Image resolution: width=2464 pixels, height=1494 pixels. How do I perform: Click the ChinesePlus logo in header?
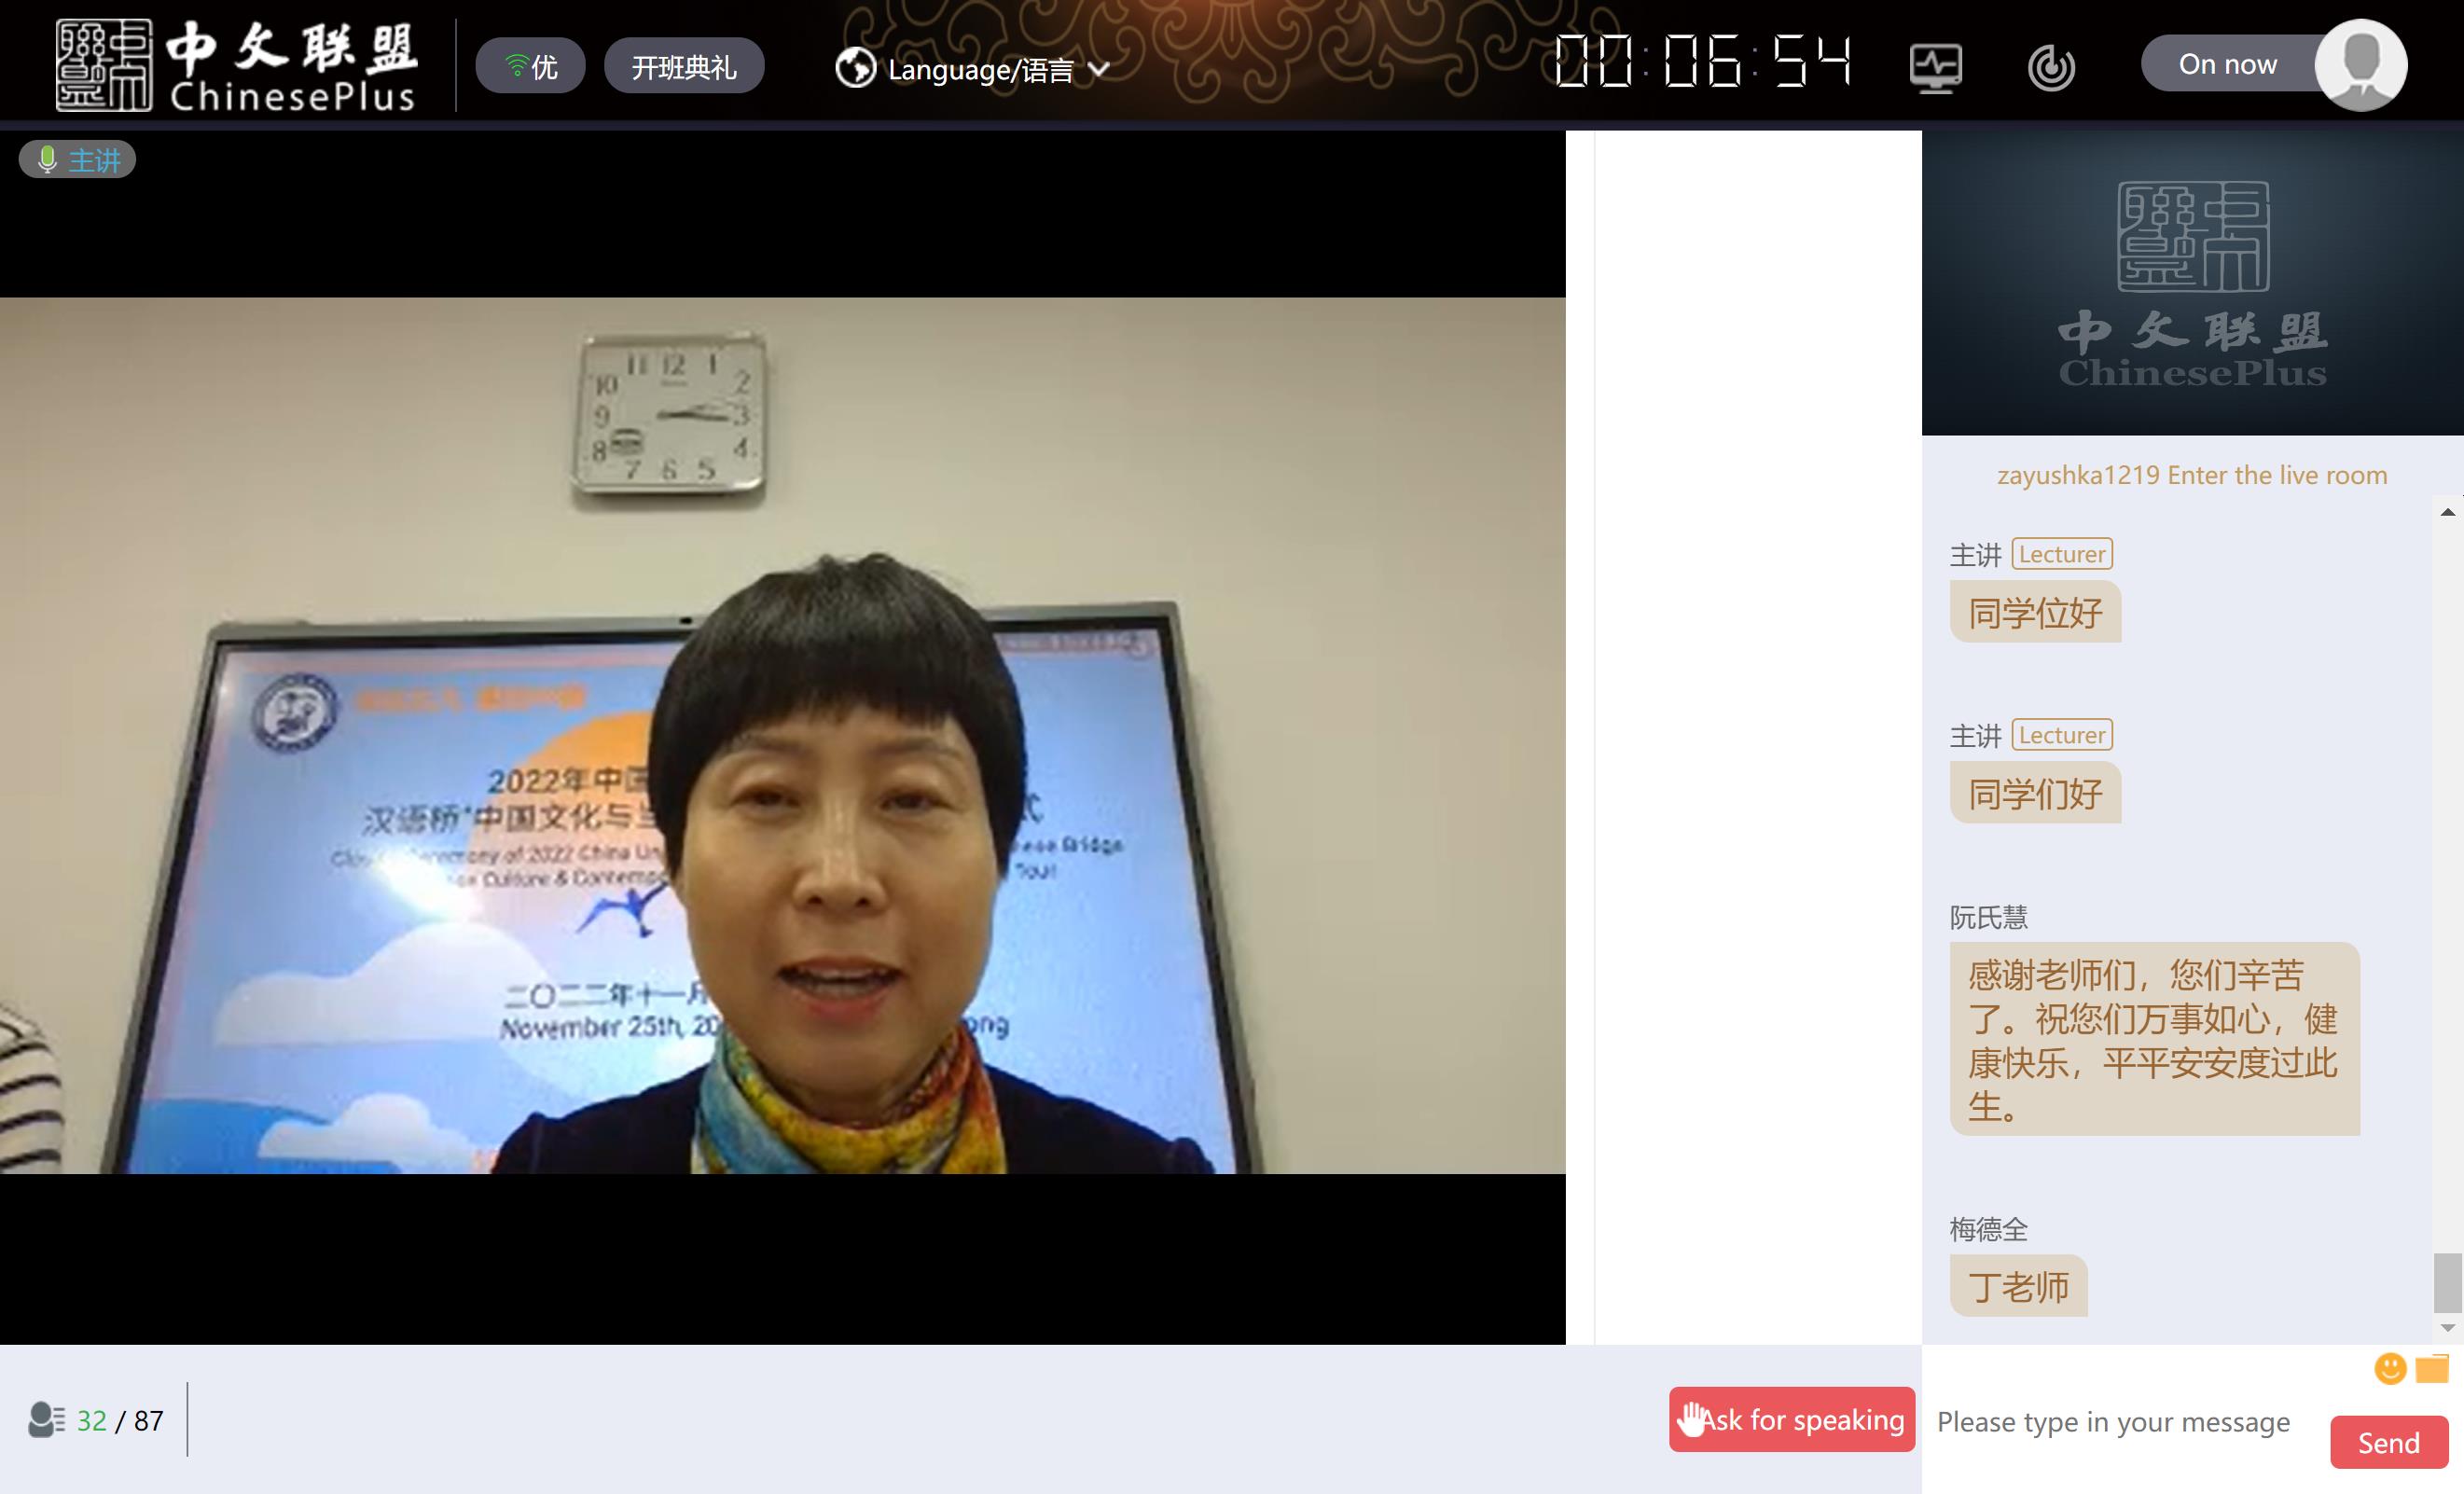236,66
